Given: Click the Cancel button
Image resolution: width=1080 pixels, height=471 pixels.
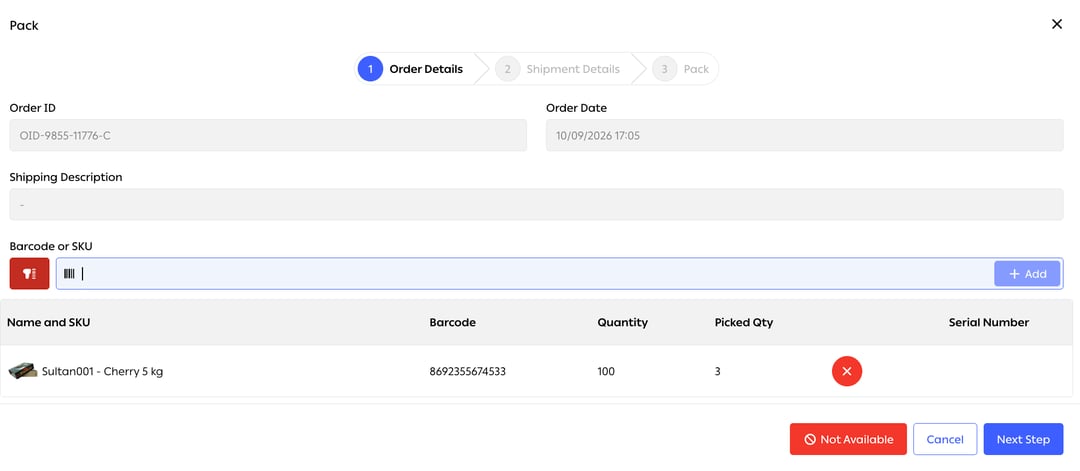Looking at the screenshot, I should pyautogui.click(x=945, y=439).
